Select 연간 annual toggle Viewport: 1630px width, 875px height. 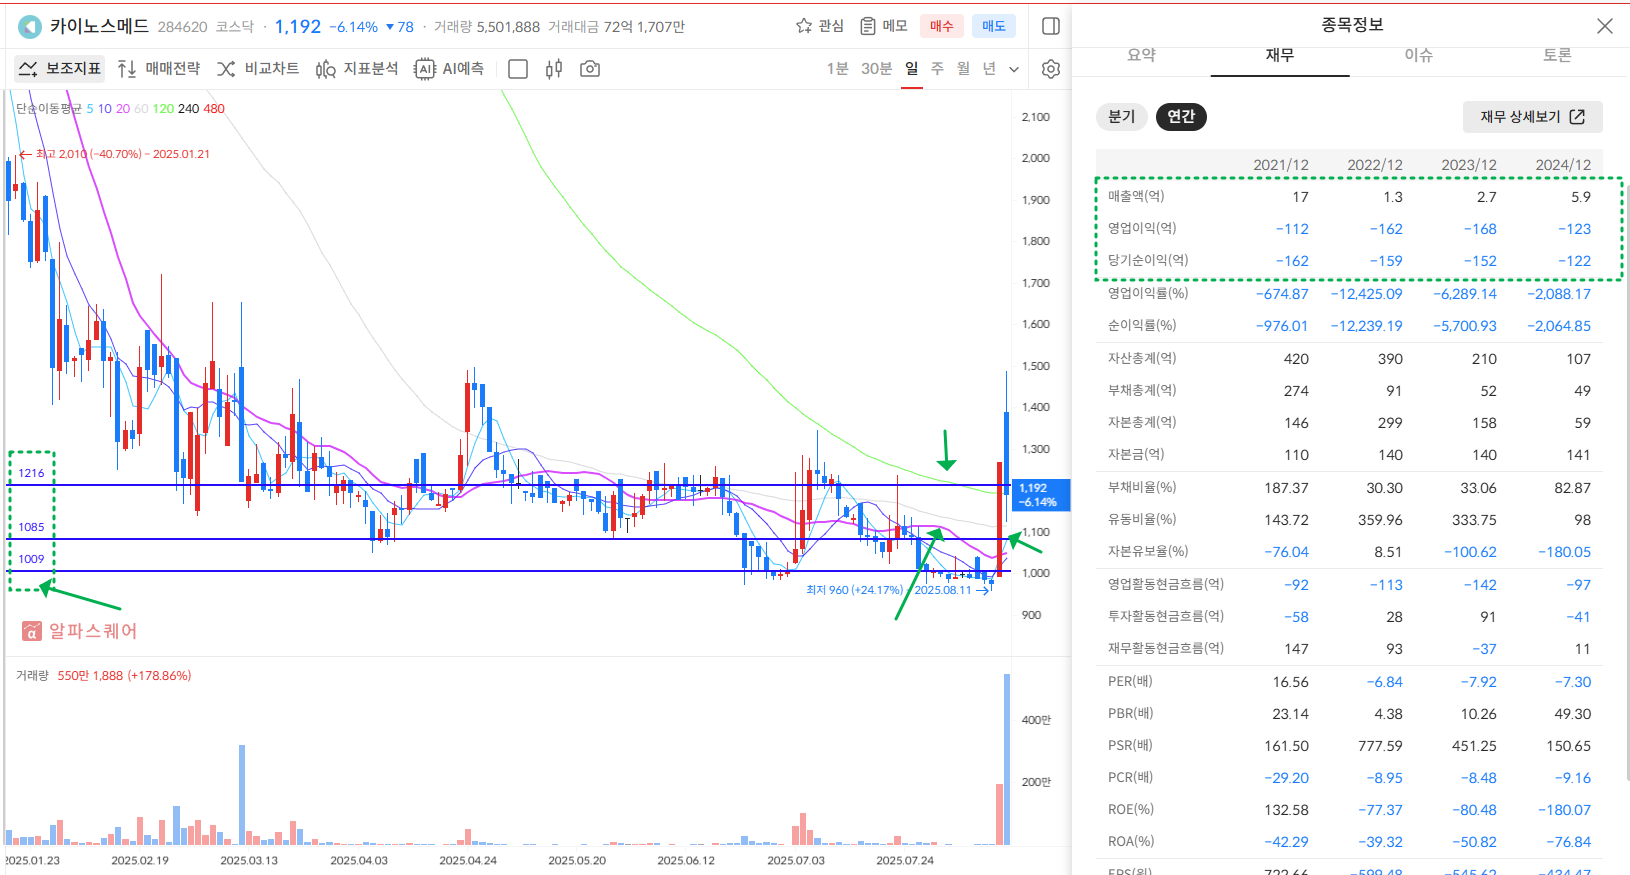1181,117
